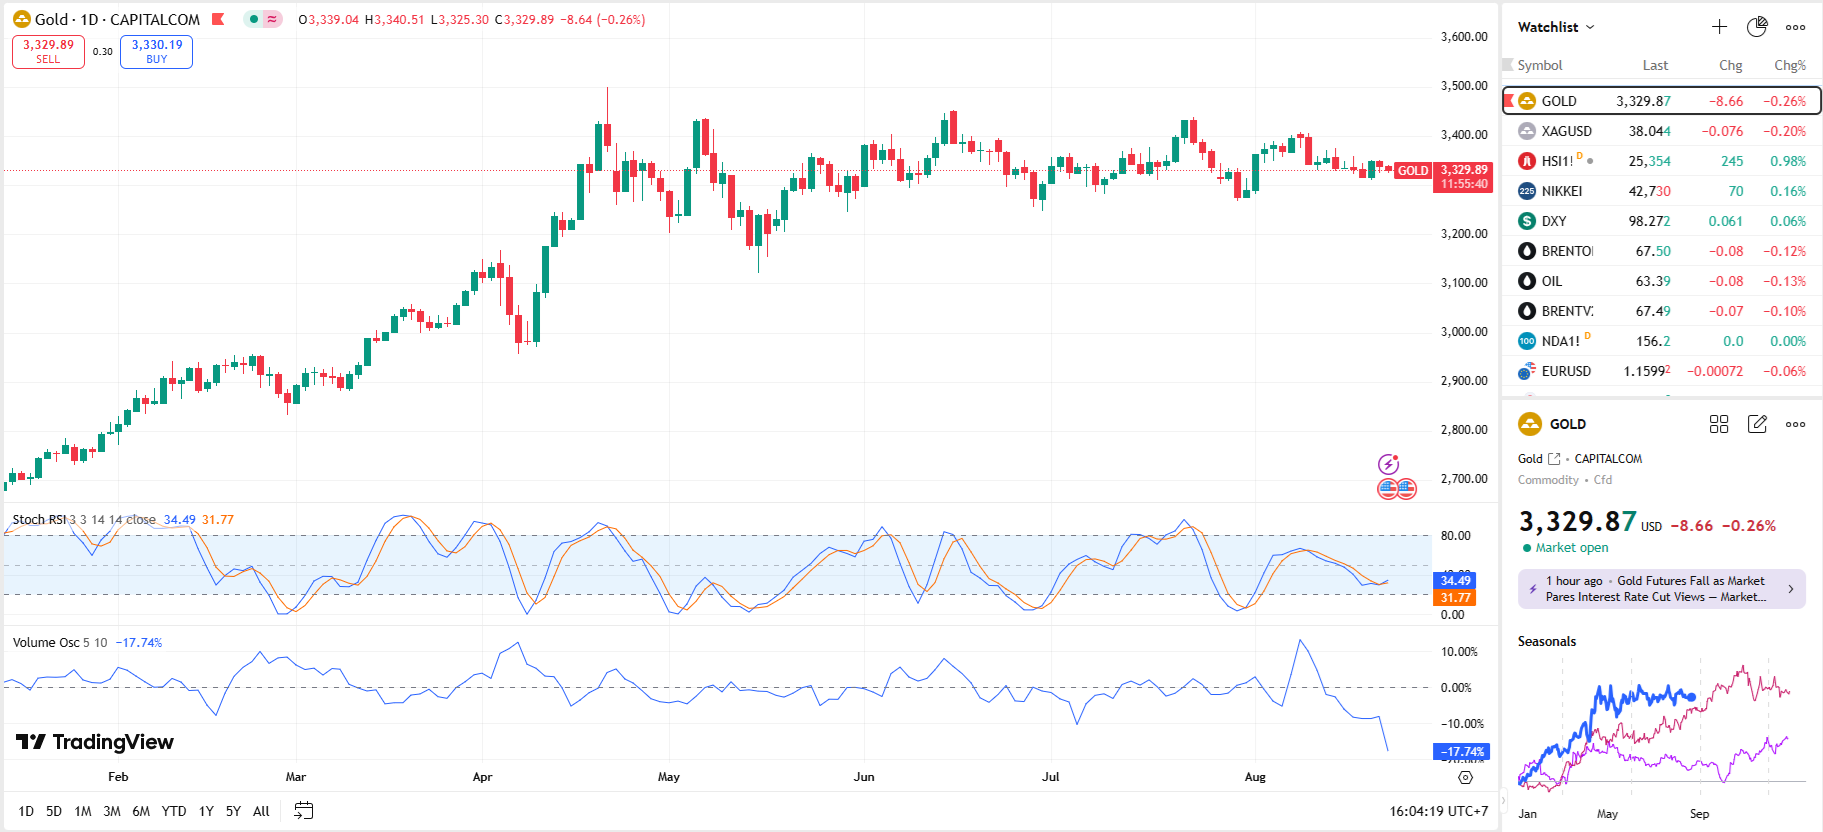The image size is (1823, 832).
Task: Expand the Gold Futures news banner chevron
Action: 1790,589
